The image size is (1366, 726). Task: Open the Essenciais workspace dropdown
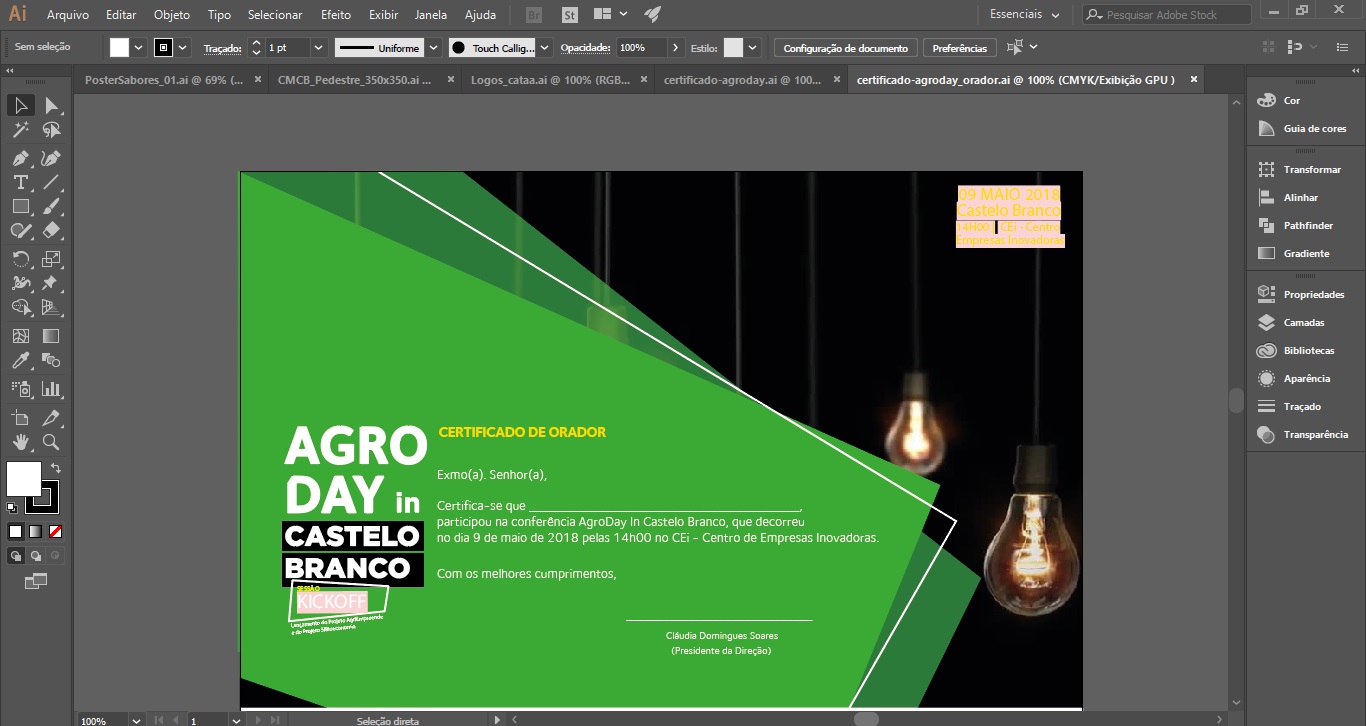[x=1025, y=15]
